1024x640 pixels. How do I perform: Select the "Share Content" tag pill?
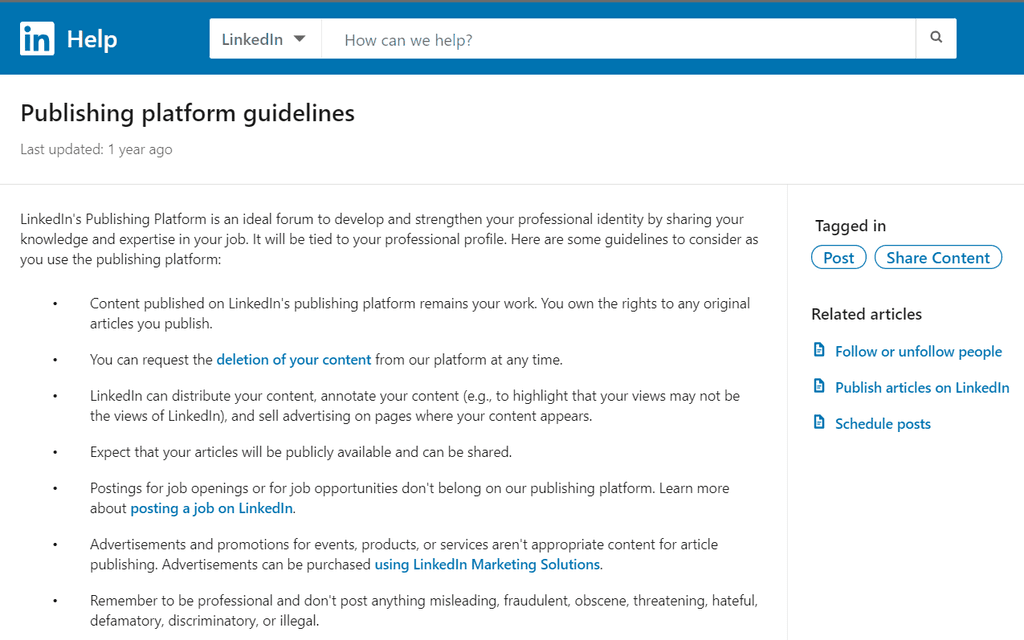[937, 257]
